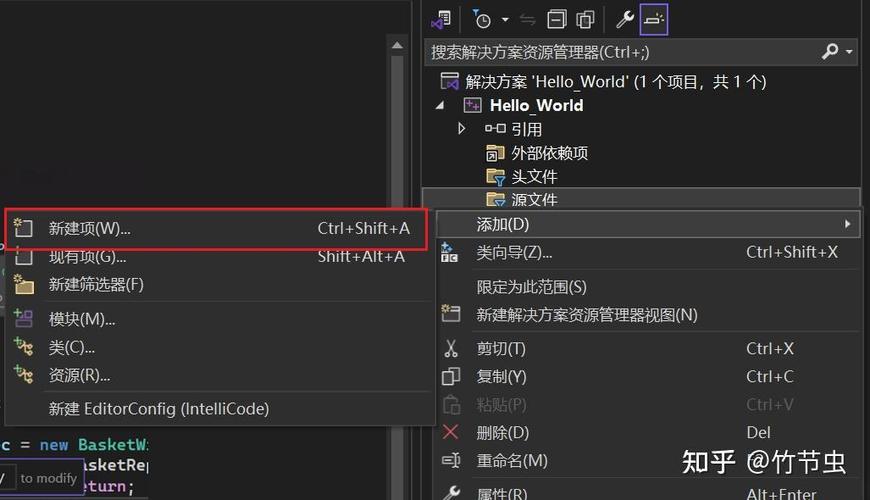The height and width of the screenshot is (500, 870).
Task: Choose 粘贴(P) menu entry
Action: coord(648,405)
